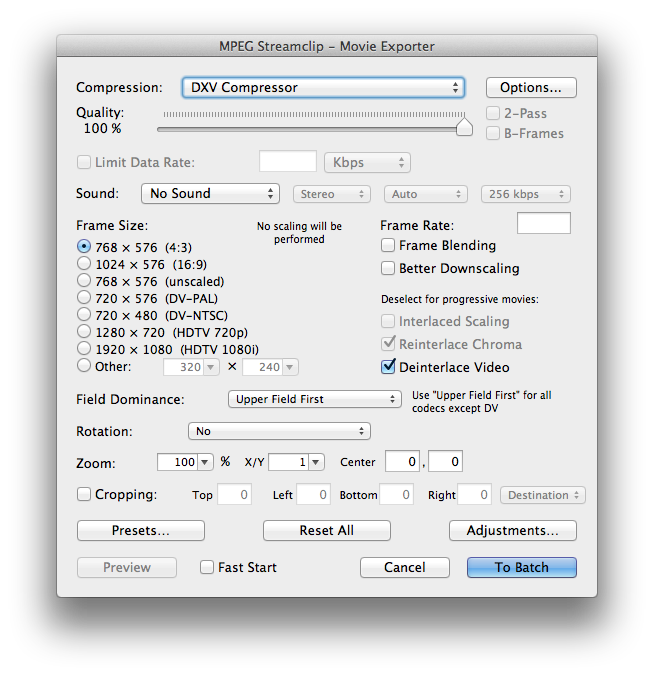Screen dimensions: 654x676
Task: Click the To Batch button
Action: [x=522, y=567]
